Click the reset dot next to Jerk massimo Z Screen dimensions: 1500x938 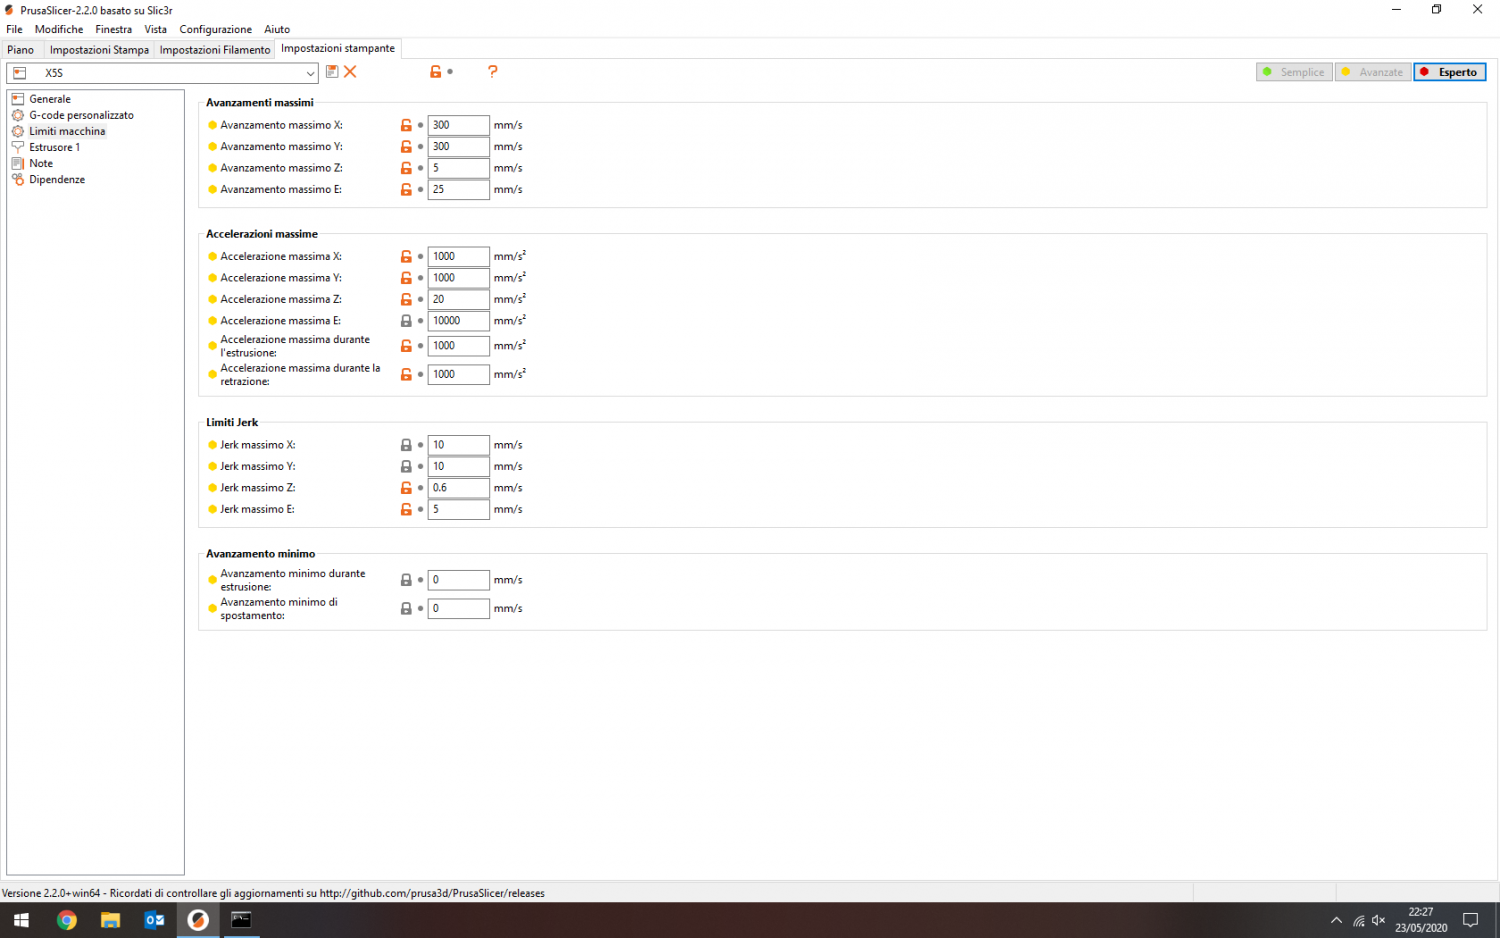tap(420, 489)
